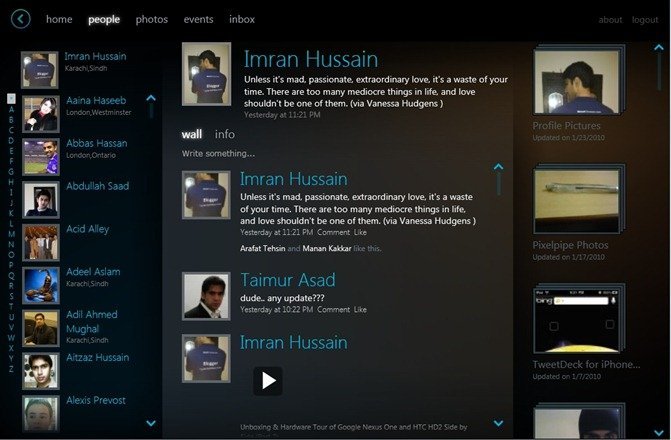Open the about link

pos(610,20)
